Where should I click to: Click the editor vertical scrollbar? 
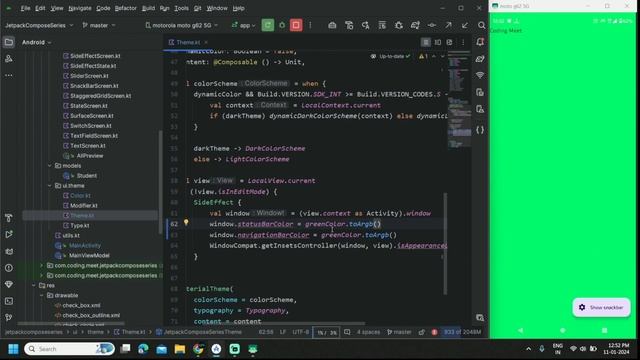tap(445, 244)
